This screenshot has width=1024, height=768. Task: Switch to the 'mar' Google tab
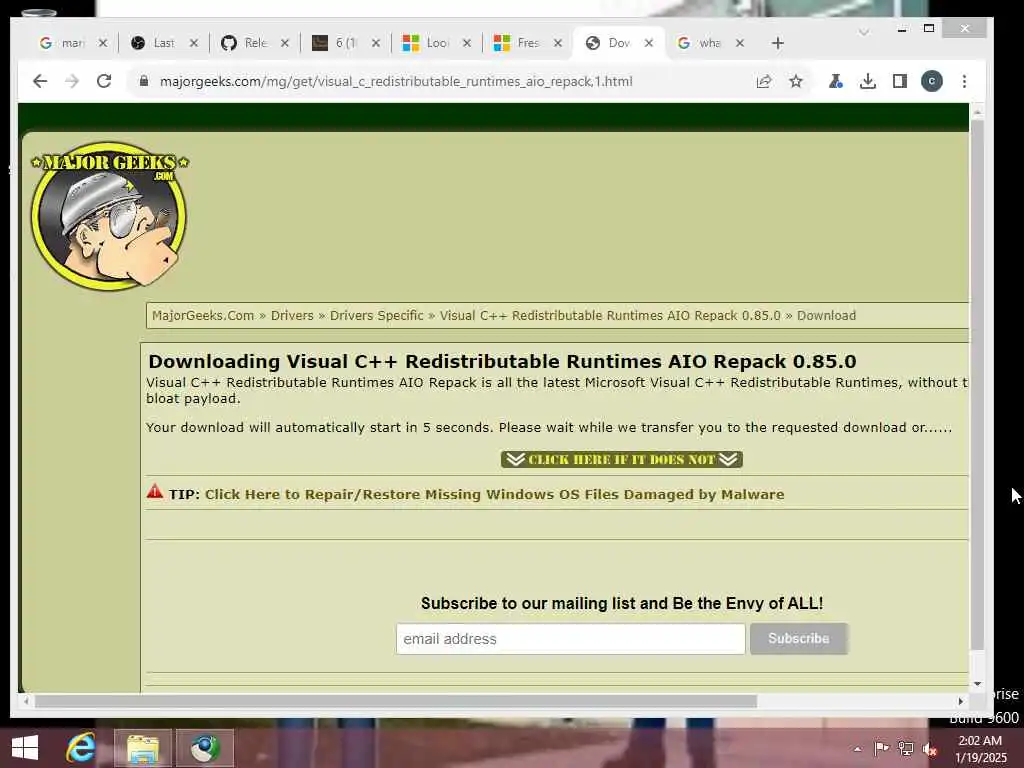[63, 43]
